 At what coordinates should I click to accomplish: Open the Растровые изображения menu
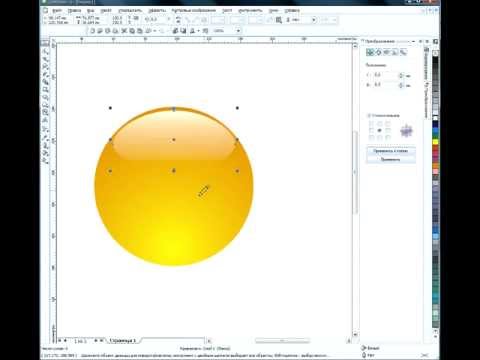pos(194,11)
